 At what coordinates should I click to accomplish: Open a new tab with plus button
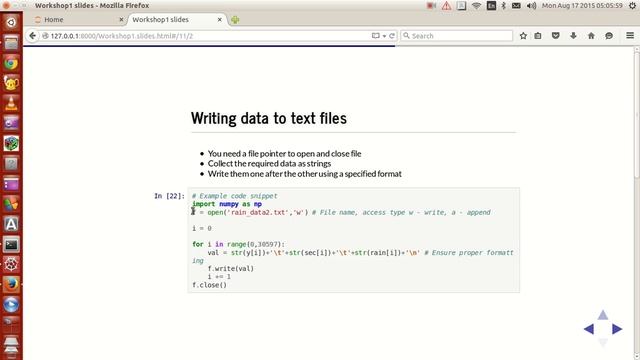click(235, 20)
